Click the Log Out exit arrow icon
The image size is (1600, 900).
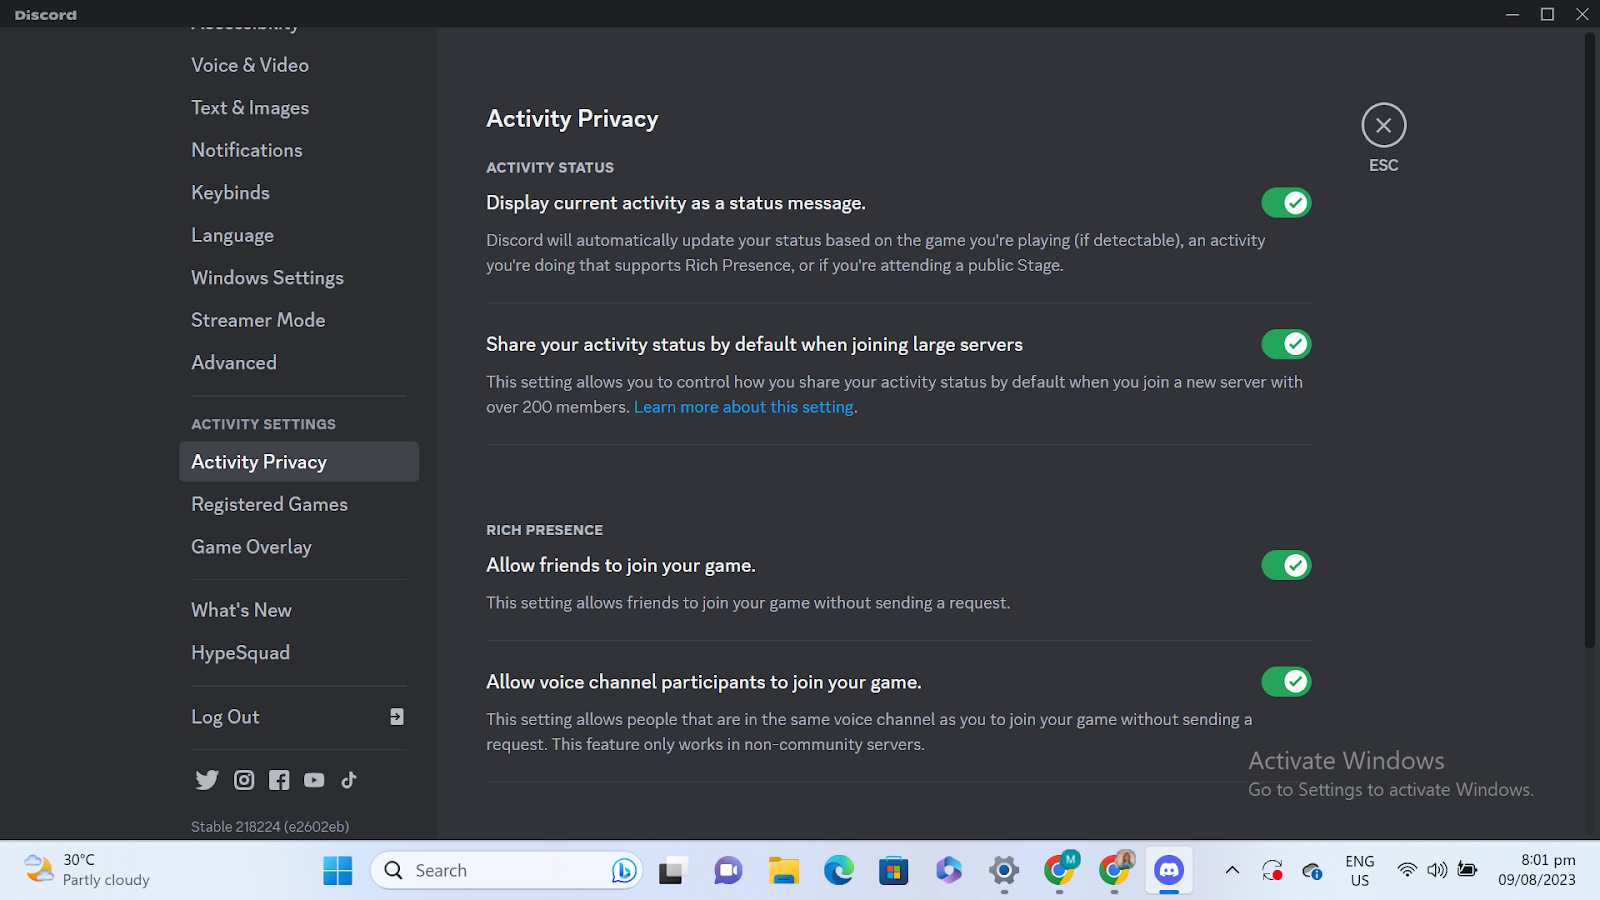point(397,717)
